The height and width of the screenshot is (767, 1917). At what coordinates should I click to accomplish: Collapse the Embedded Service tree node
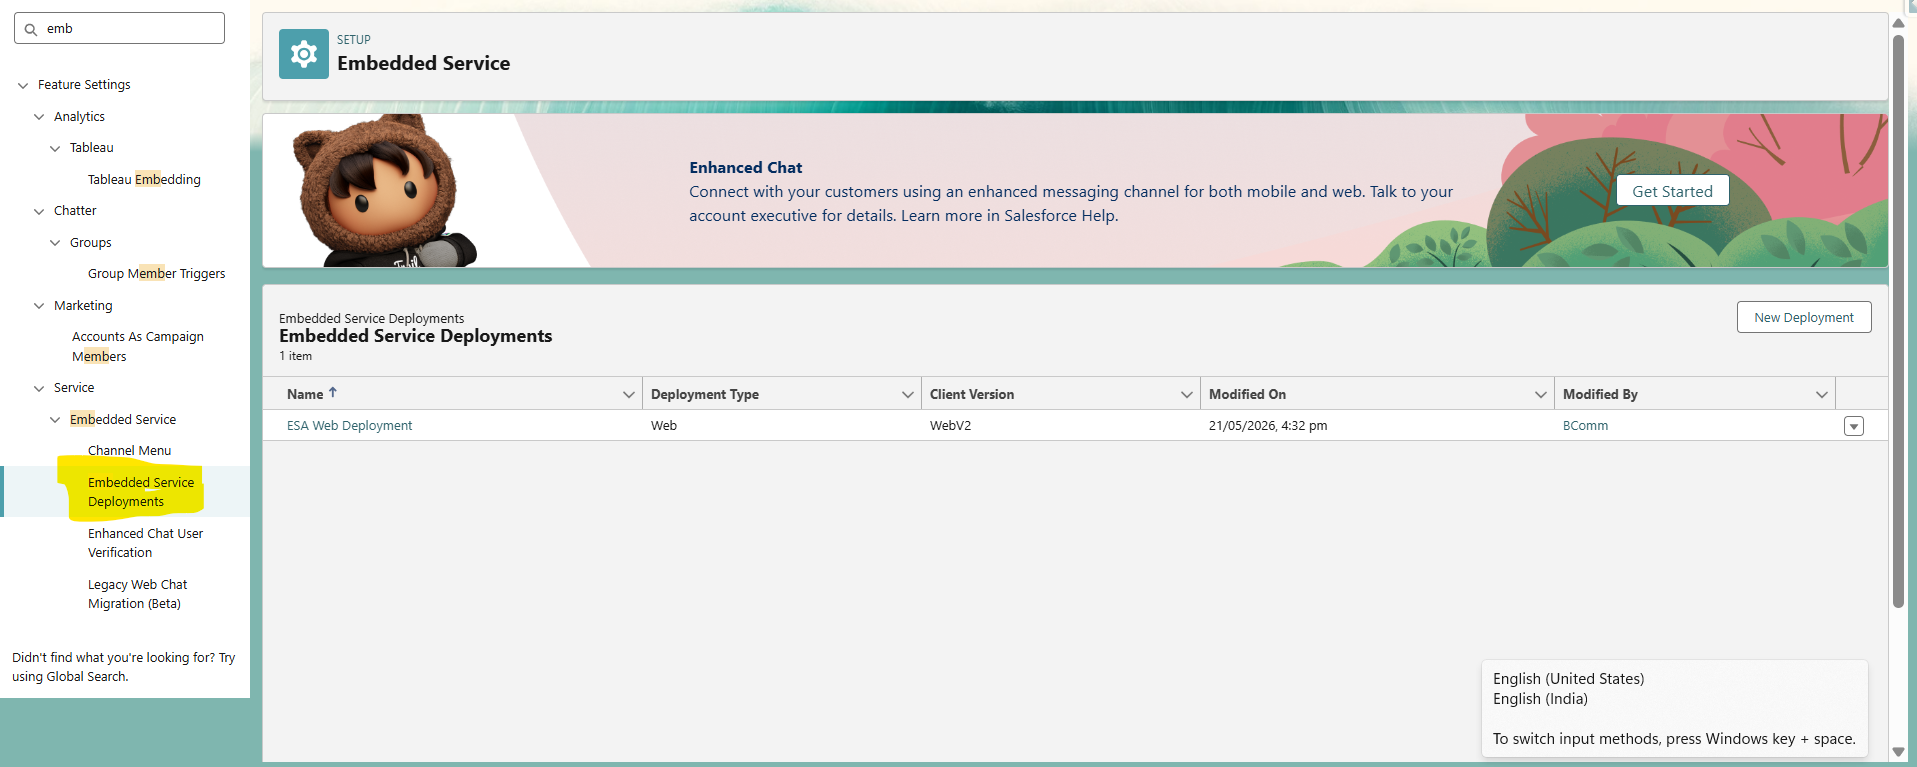[x=55, y=420]
